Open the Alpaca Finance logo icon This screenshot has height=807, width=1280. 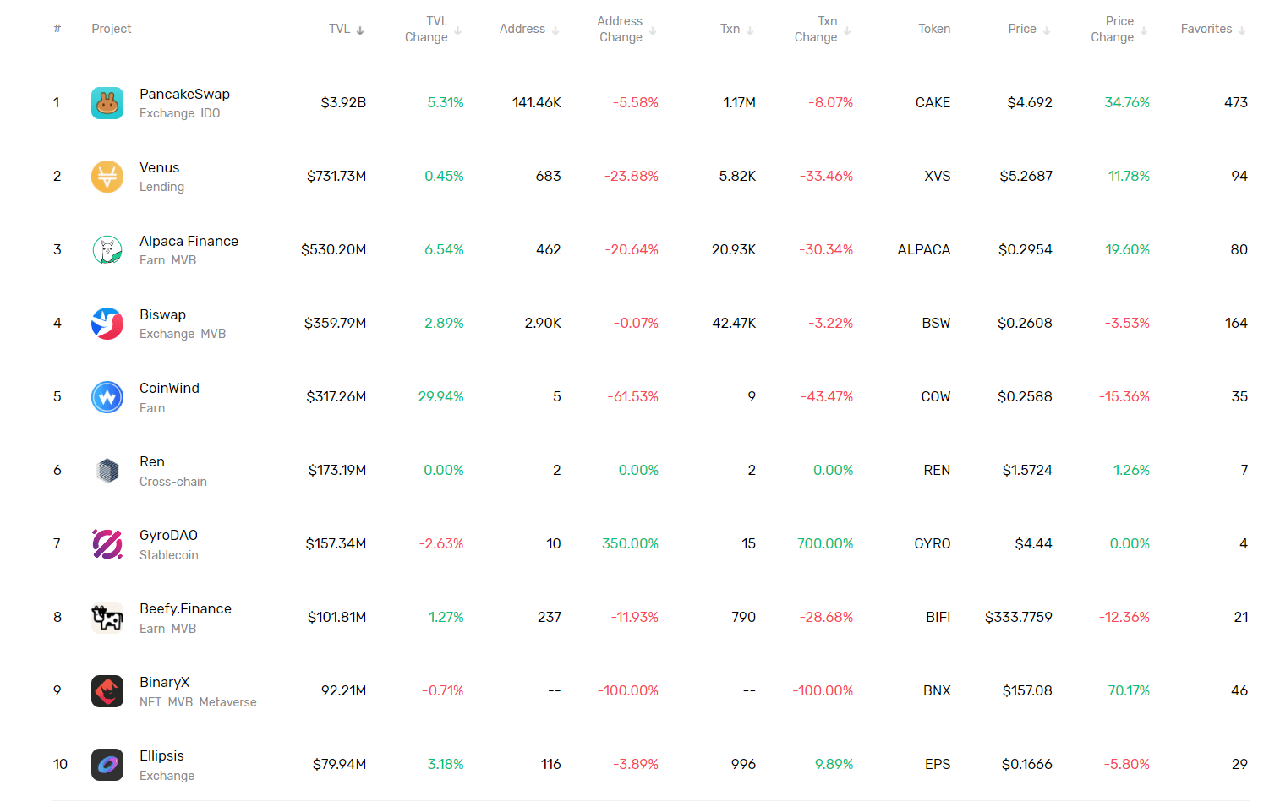click(107, 250)
